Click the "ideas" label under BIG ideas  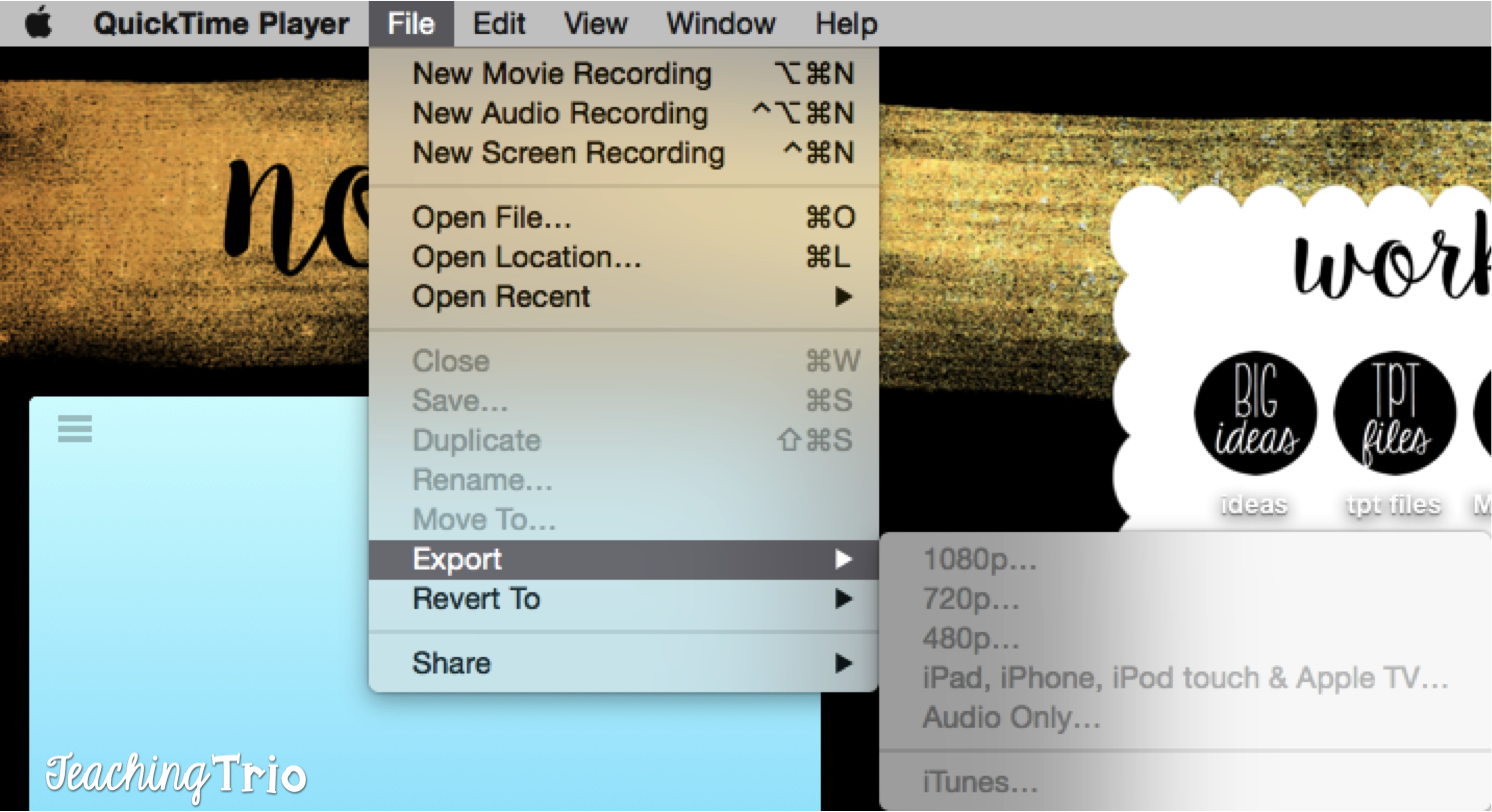[1254, 505]
